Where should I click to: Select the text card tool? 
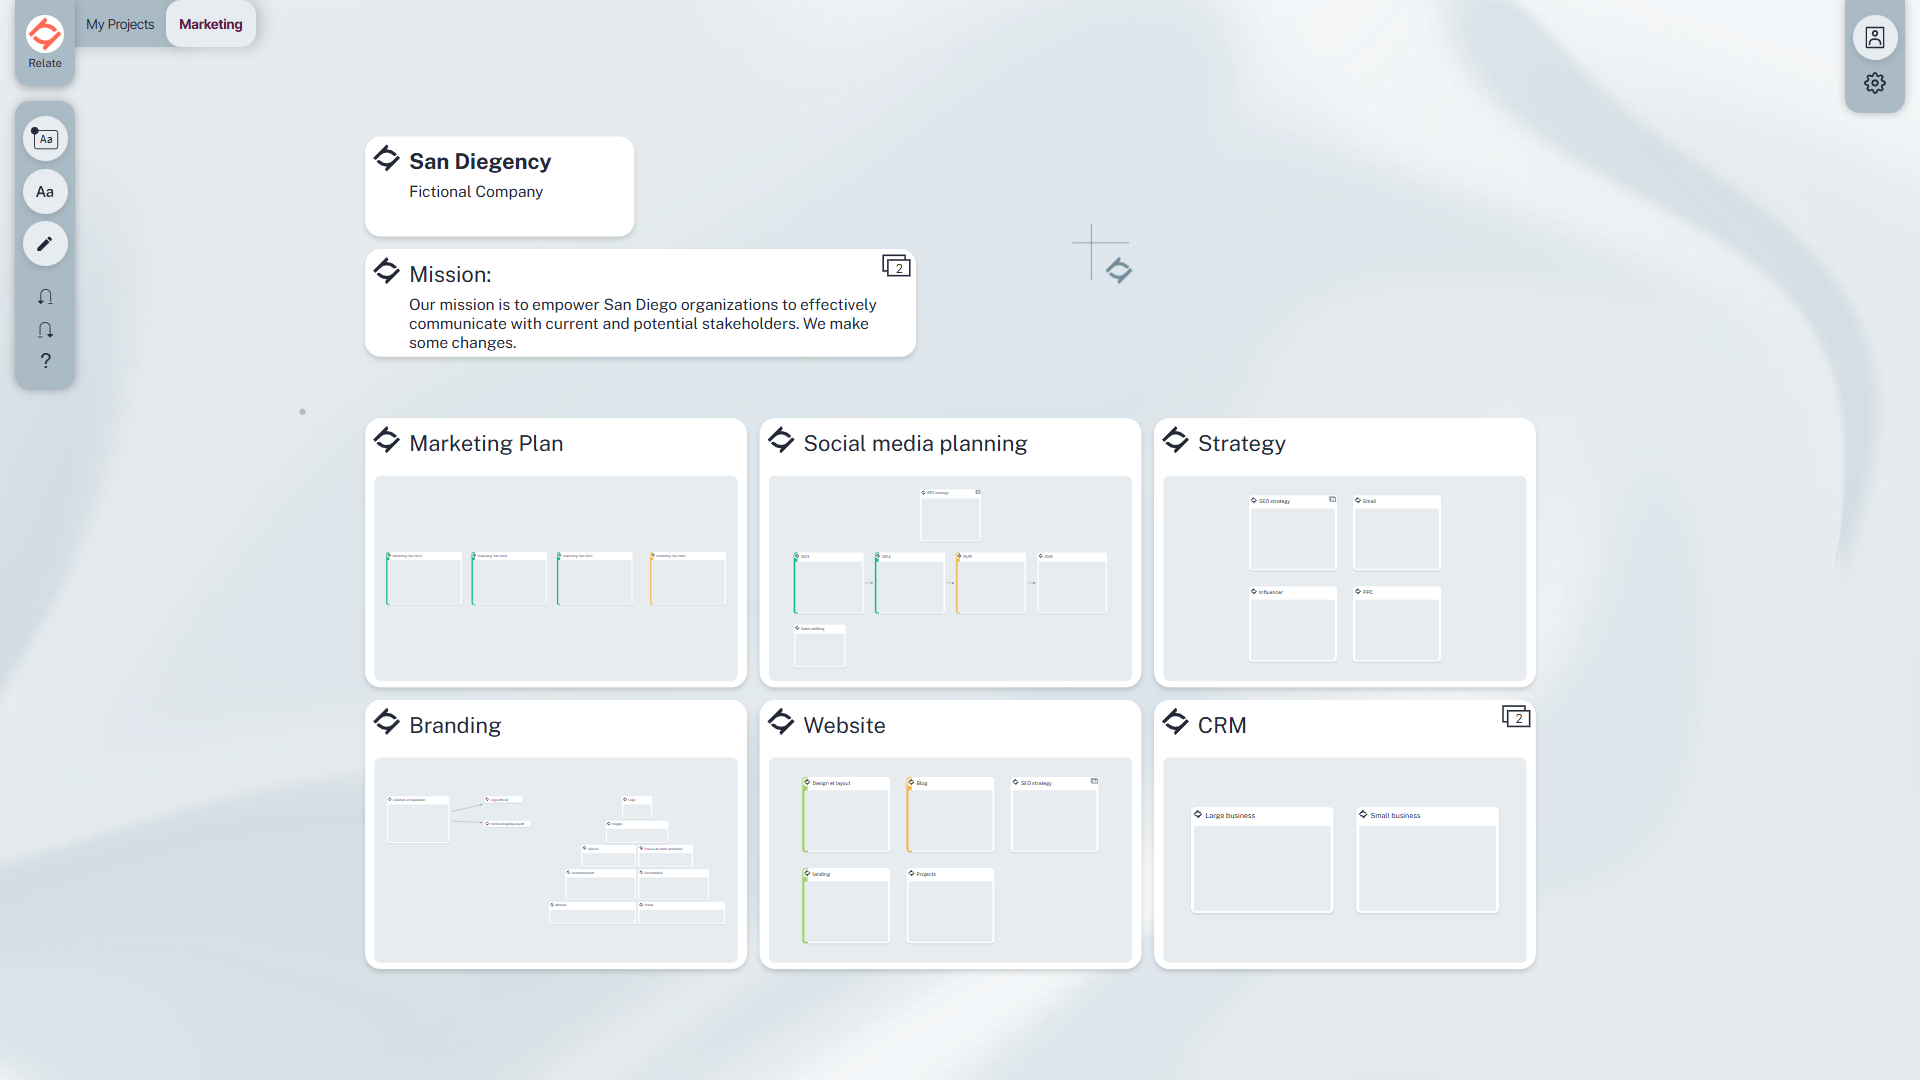pyautogui.click(x=45, y=139)
